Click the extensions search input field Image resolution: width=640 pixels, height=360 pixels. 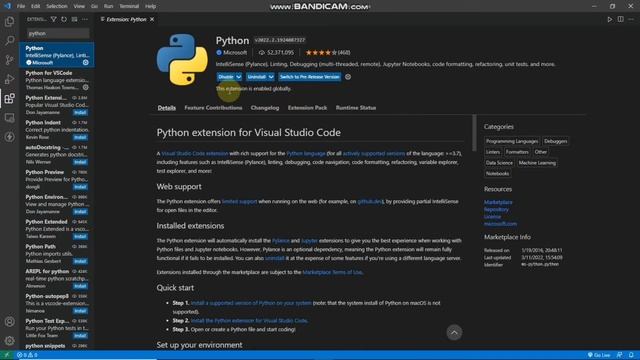tap(58, 33)
